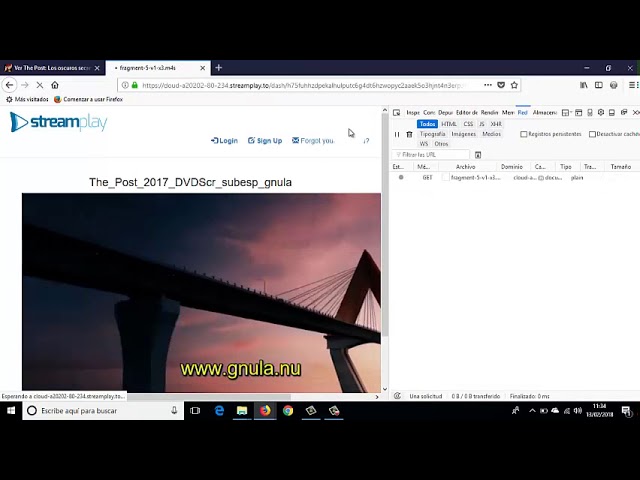The width and height of the screenshot is (640, 480).
Task: Open the devtools frame selector dropdown
Action: coord(567,113)
